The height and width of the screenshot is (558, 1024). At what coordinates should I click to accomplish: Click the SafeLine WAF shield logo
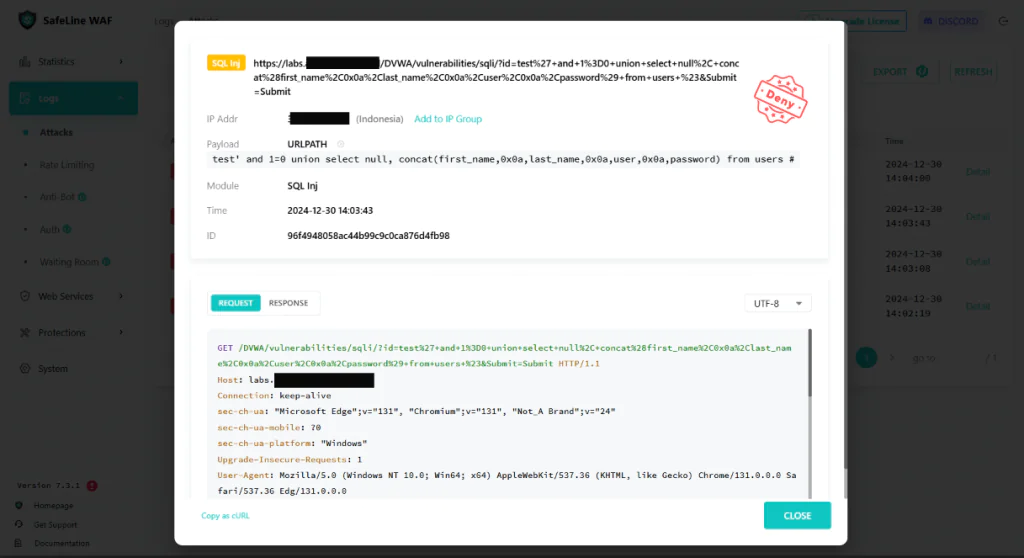(27, 20)
